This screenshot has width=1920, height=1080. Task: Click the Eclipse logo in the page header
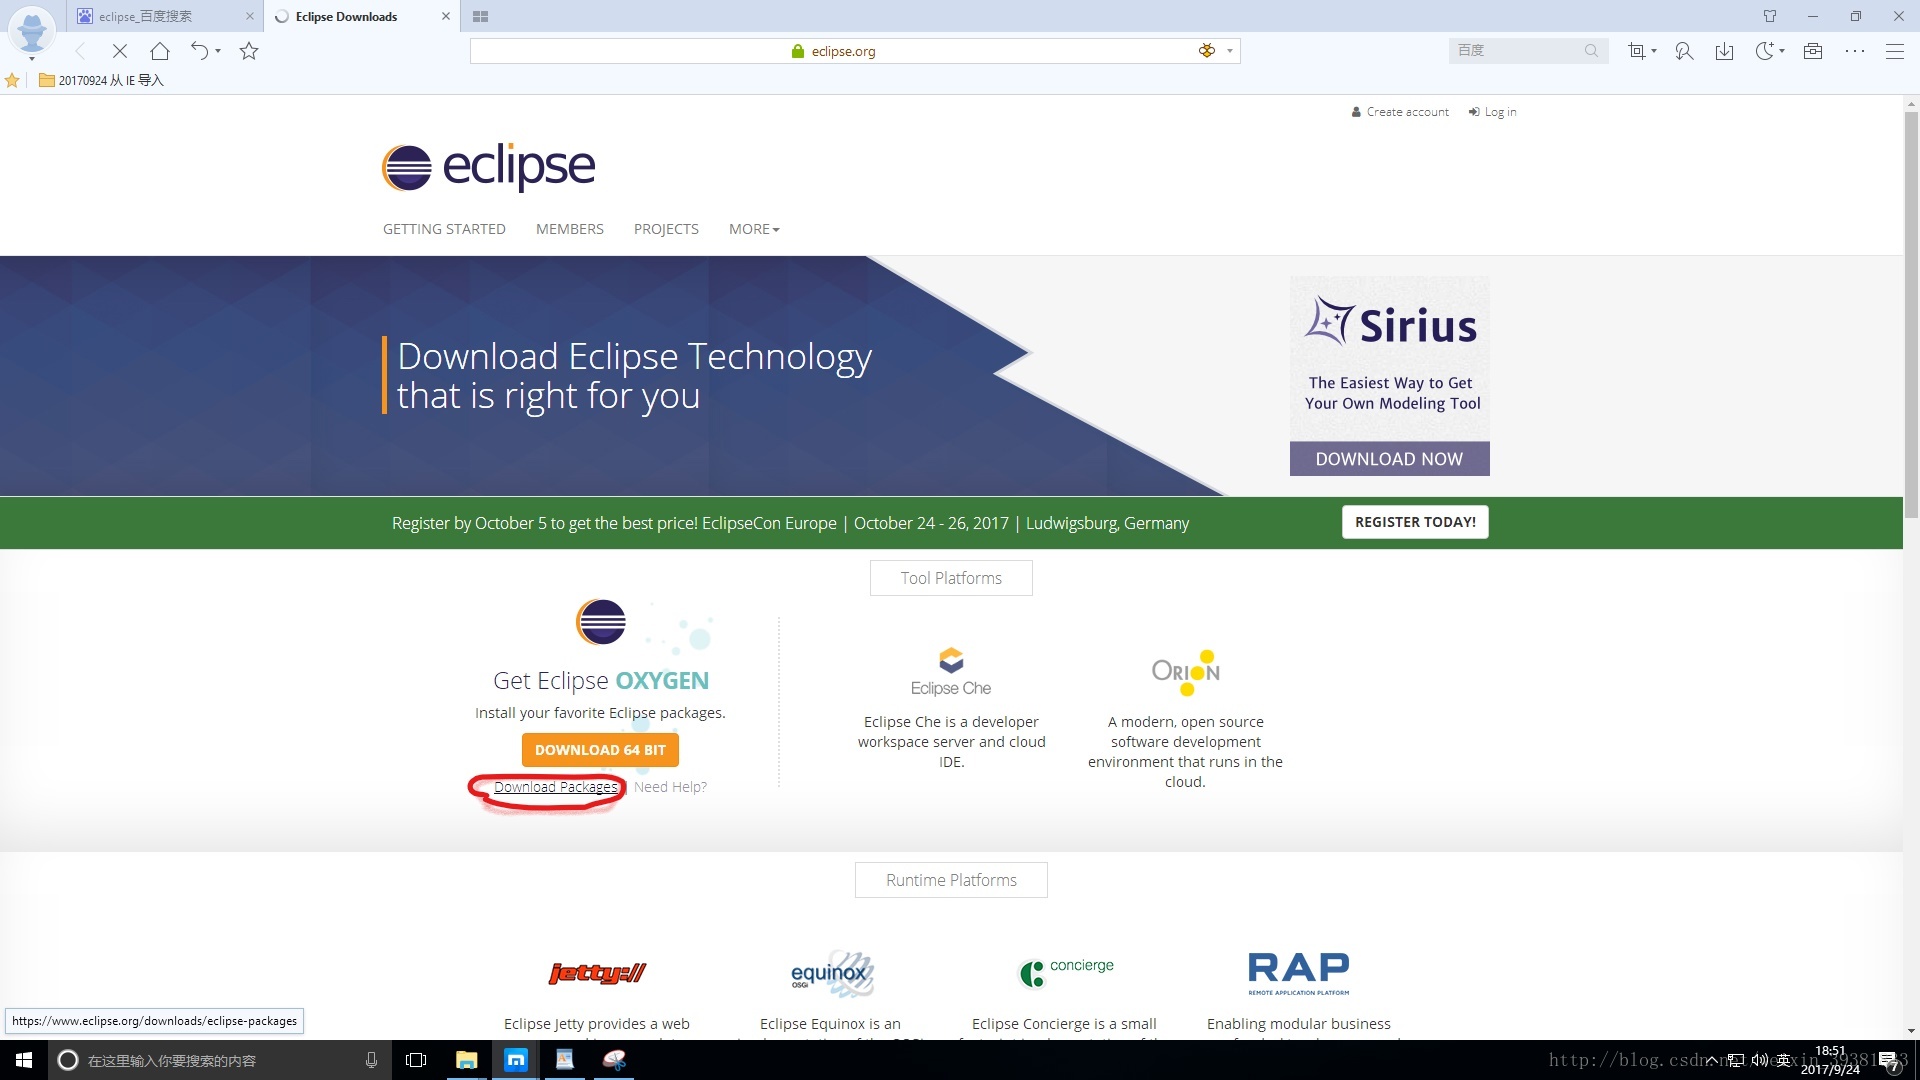[488, 167]
